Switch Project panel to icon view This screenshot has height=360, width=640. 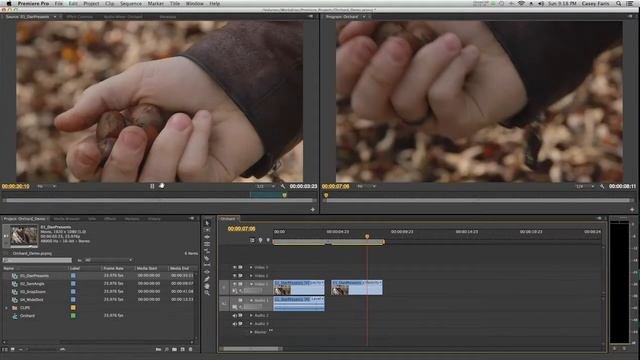tap(13, 349)
